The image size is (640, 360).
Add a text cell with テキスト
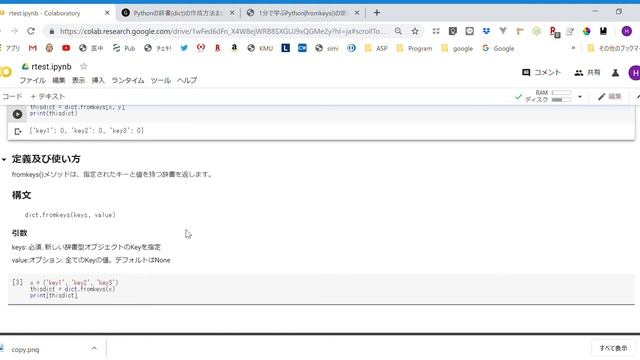pyautogui.click(x=48, y=96)
